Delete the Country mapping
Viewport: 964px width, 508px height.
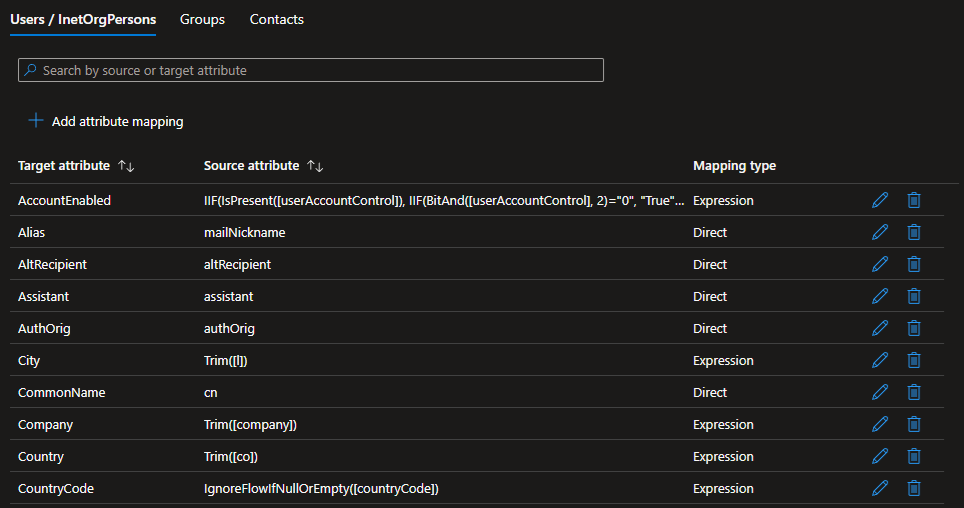coord(914,456)
